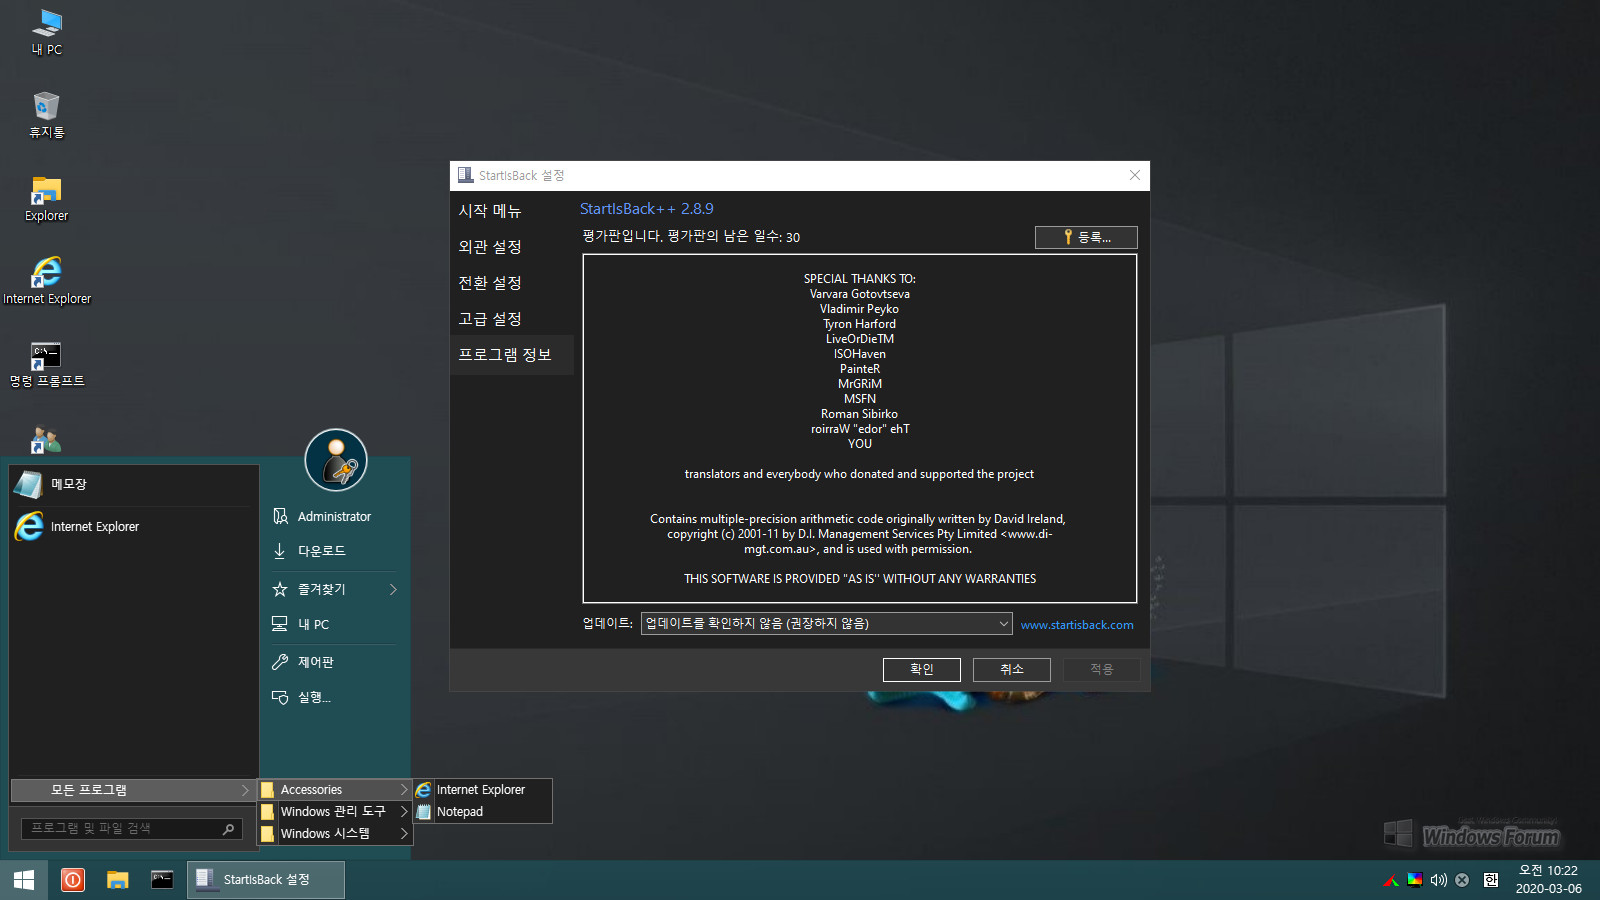Expand Windows 시스템 folder
1600x900 pixels.
click(335, 834)
